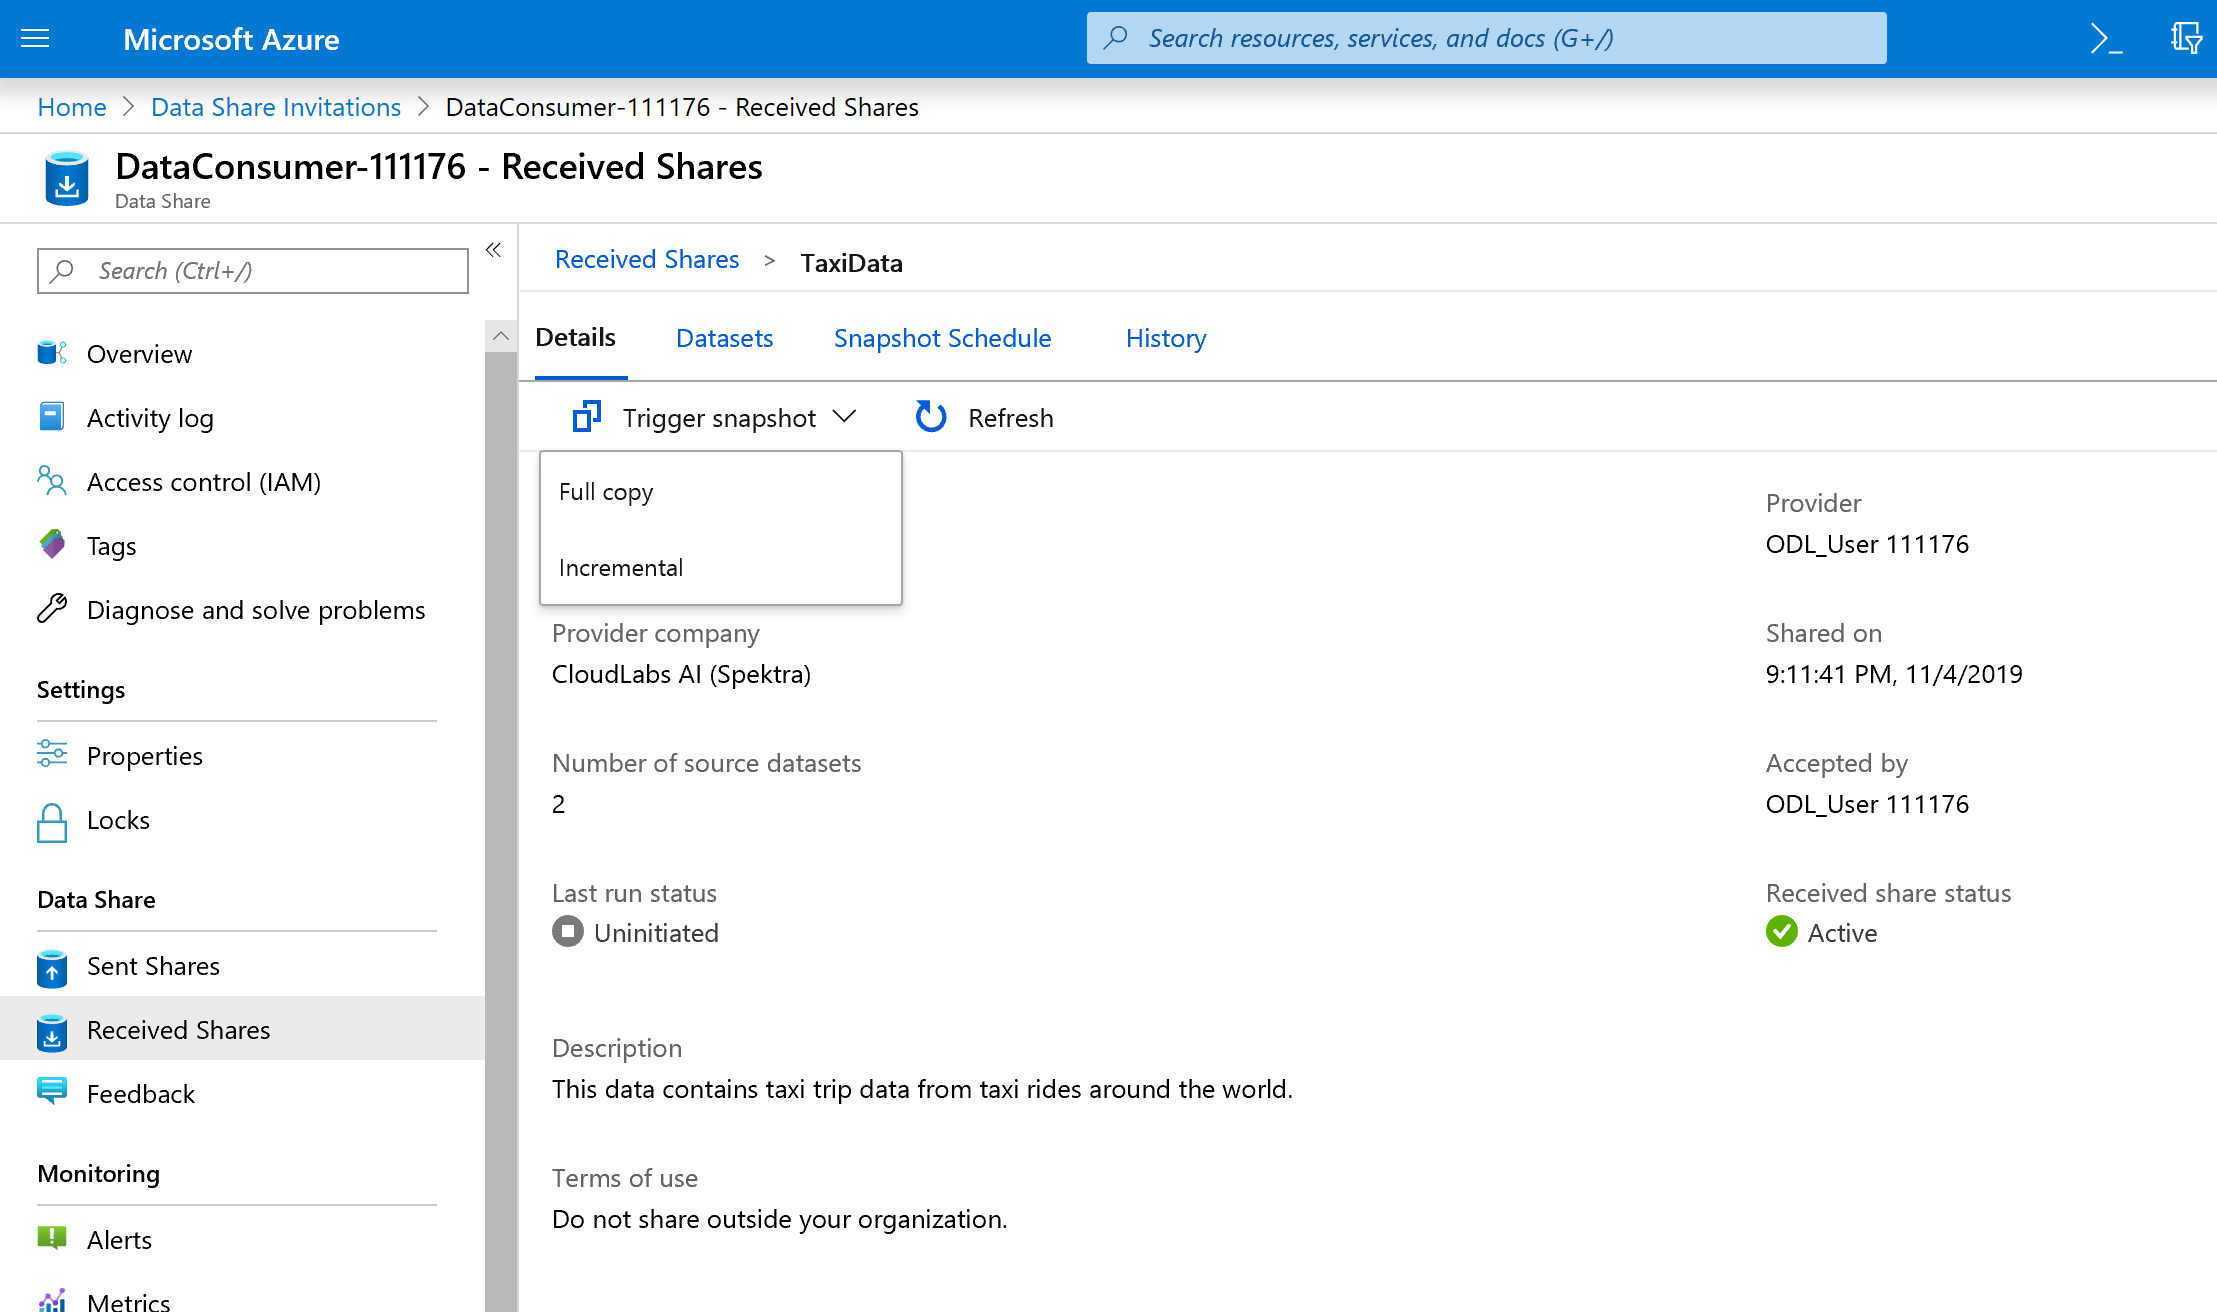The width and height of the screenshot is (2217, 1312).
Task: Navigate to Data Share Invitations breadcrumb
Action: [x=275, y=107]
